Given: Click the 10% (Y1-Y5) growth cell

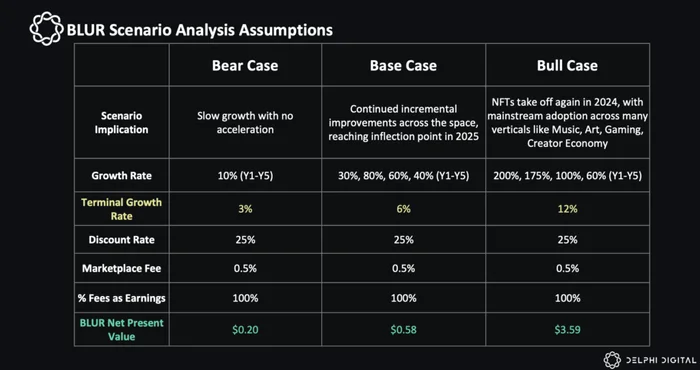Looking at the screenshot, I should [x=245, y=175].
